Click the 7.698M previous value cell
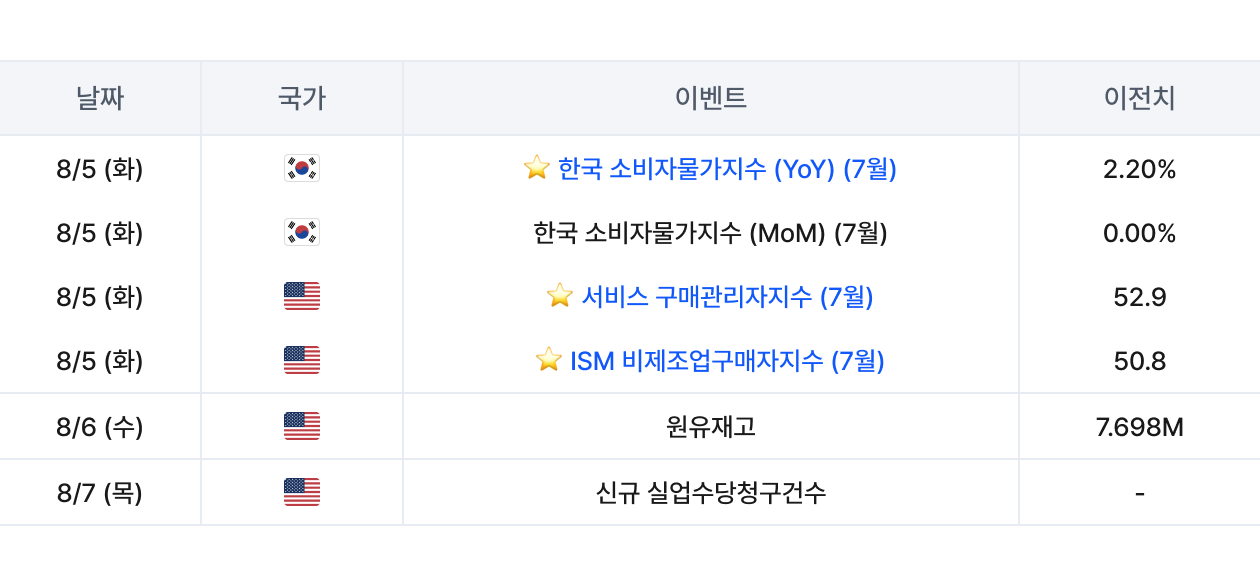 (x=1140, y=427)
